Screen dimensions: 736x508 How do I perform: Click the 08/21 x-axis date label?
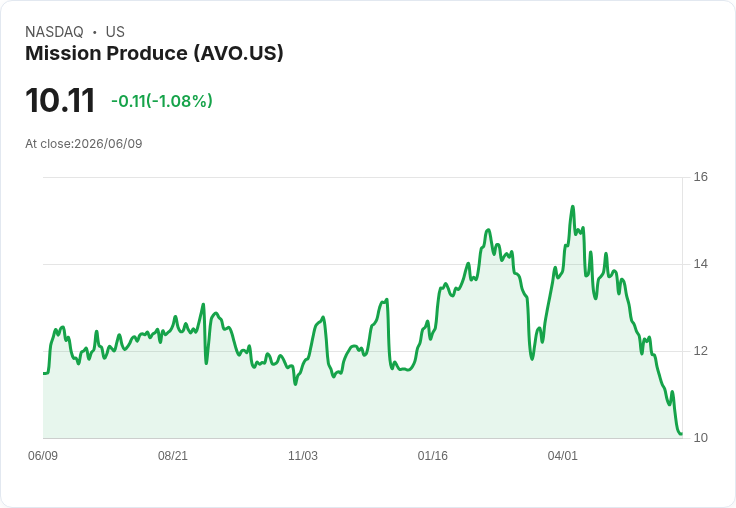[173, 455]
